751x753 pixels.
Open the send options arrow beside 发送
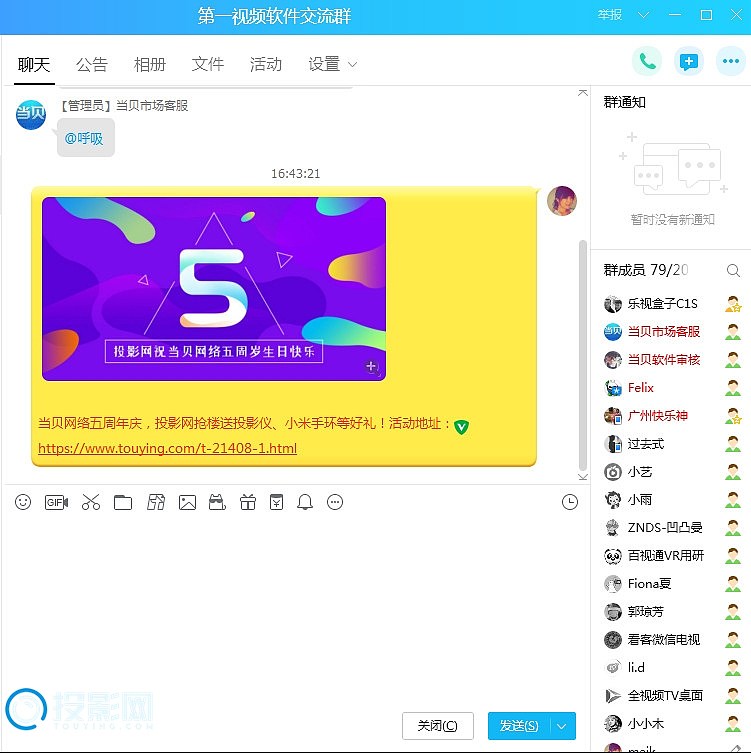562,726
